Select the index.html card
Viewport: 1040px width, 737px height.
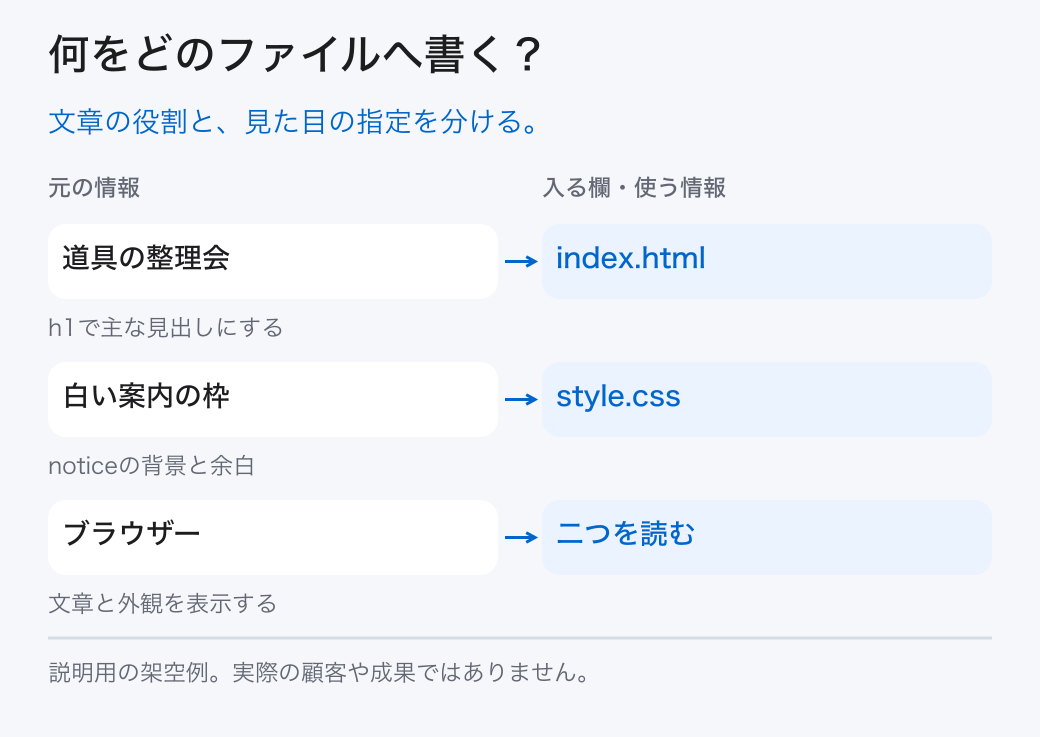[x=767, y=261]
